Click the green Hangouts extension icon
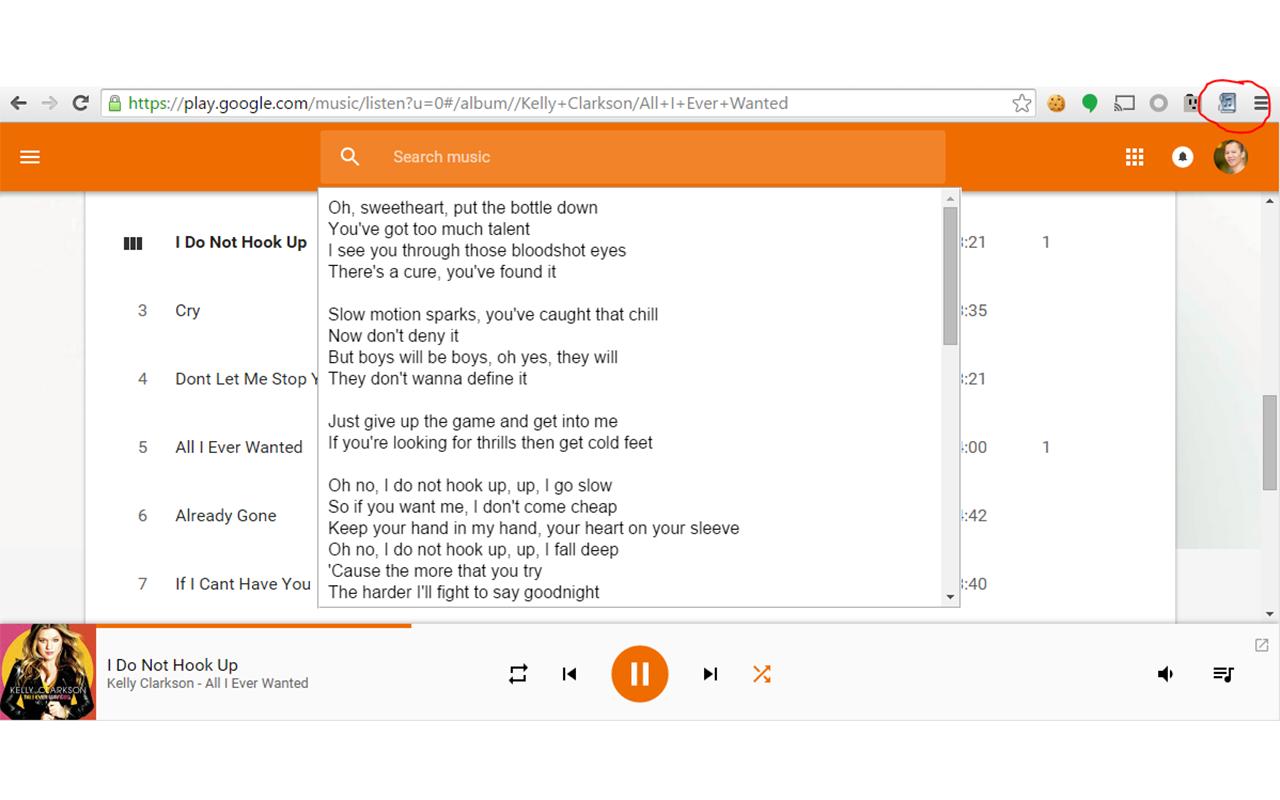This screenshot has width=1280, height=800. [1090, 103]
